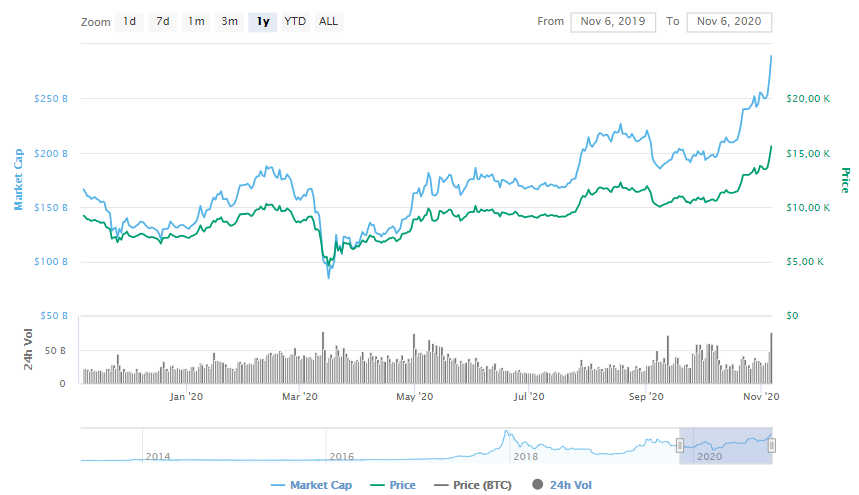This screenshot has width=859, height=495.
Task: Click the 2014 label in navigator
Action: 158,456
